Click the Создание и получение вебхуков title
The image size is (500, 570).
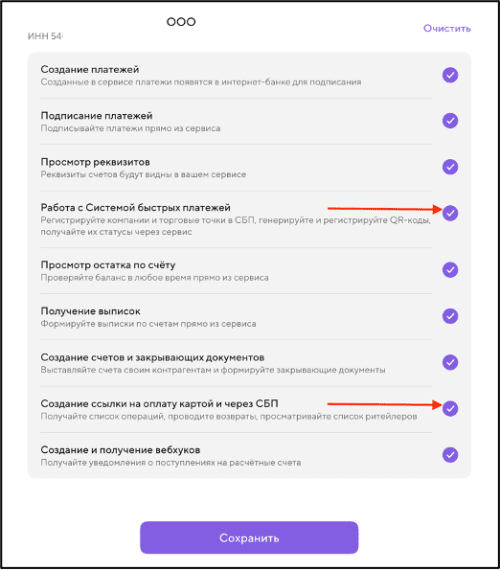coord(120,450)
